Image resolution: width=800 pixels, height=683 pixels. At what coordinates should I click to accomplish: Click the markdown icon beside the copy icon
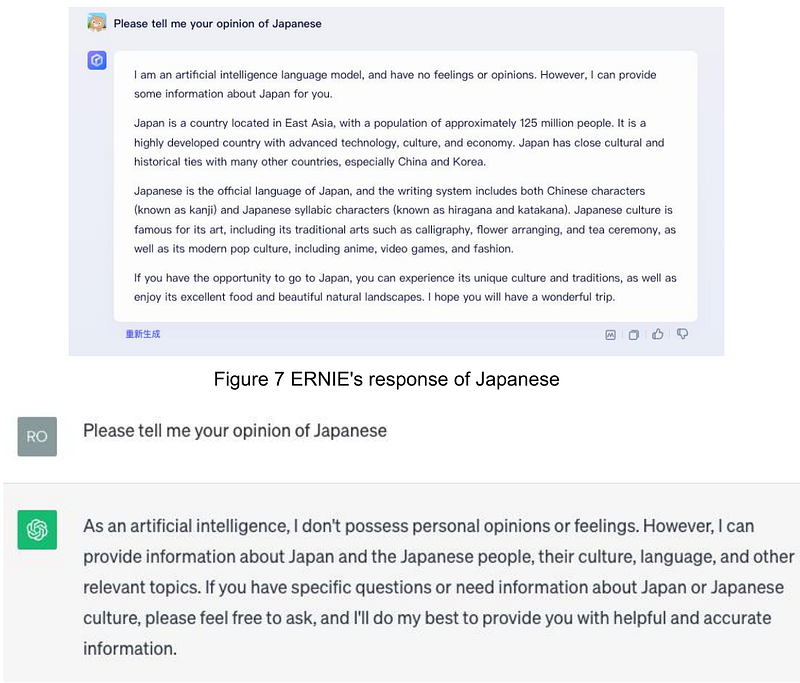[610, 335]
